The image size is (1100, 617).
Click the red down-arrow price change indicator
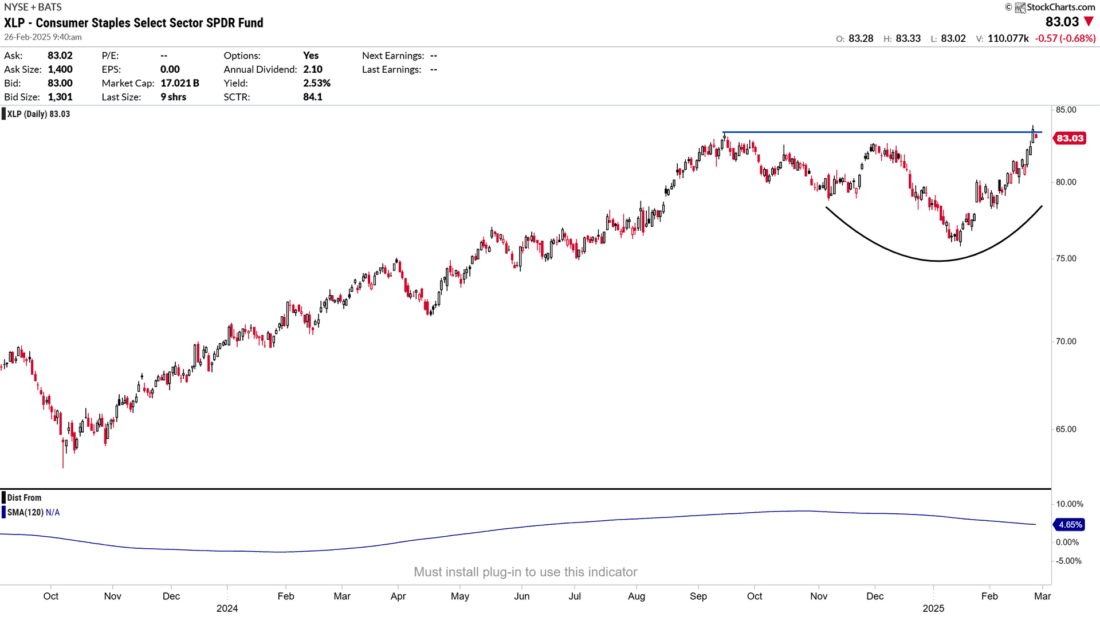tap(1088, 21)
